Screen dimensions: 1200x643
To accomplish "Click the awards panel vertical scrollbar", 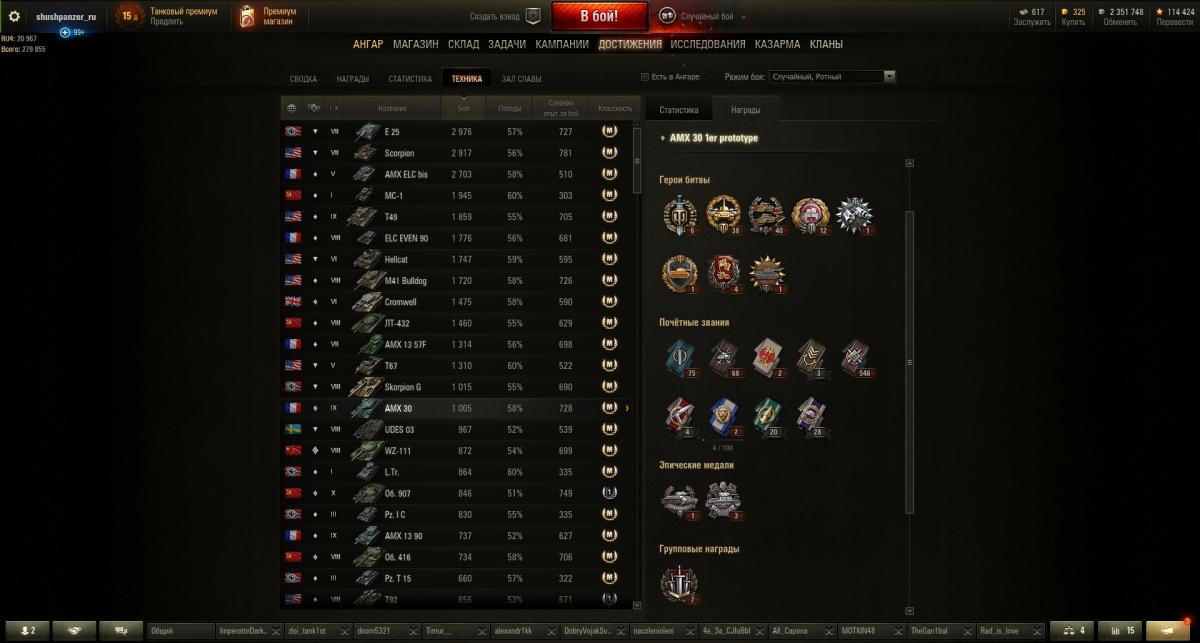I will coord(909,363).
